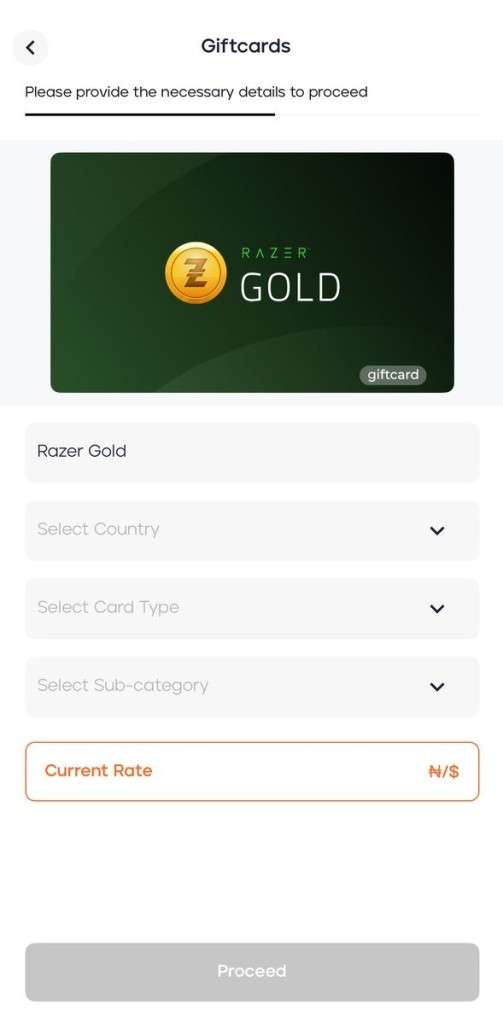503x1023 pixels.
Task: Open the Select Sub-category dropdown
Action: pos(252,686)
